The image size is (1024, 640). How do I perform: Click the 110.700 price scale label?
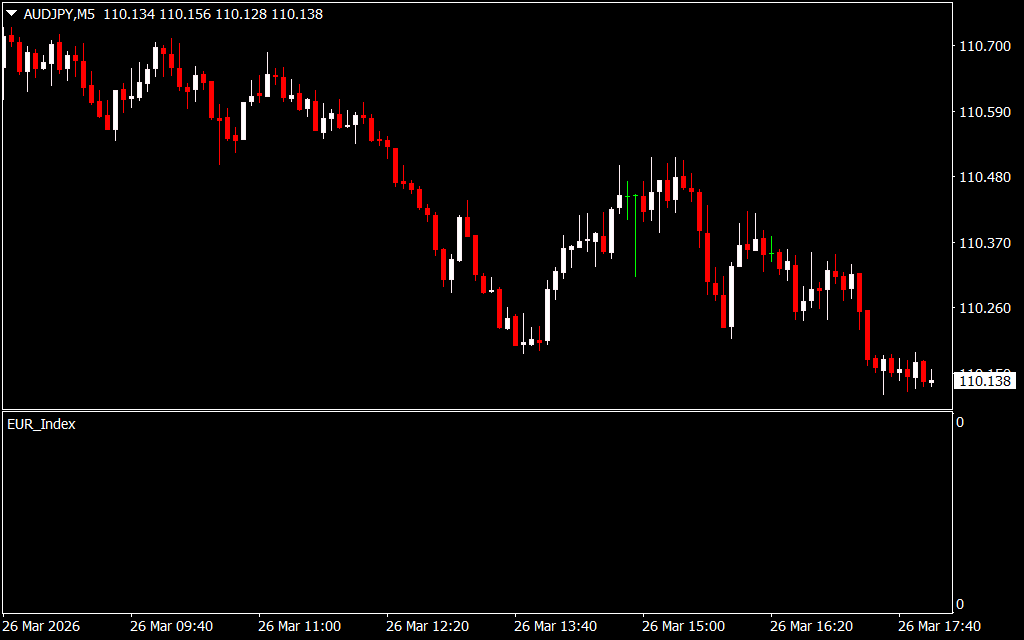point(985,46)
